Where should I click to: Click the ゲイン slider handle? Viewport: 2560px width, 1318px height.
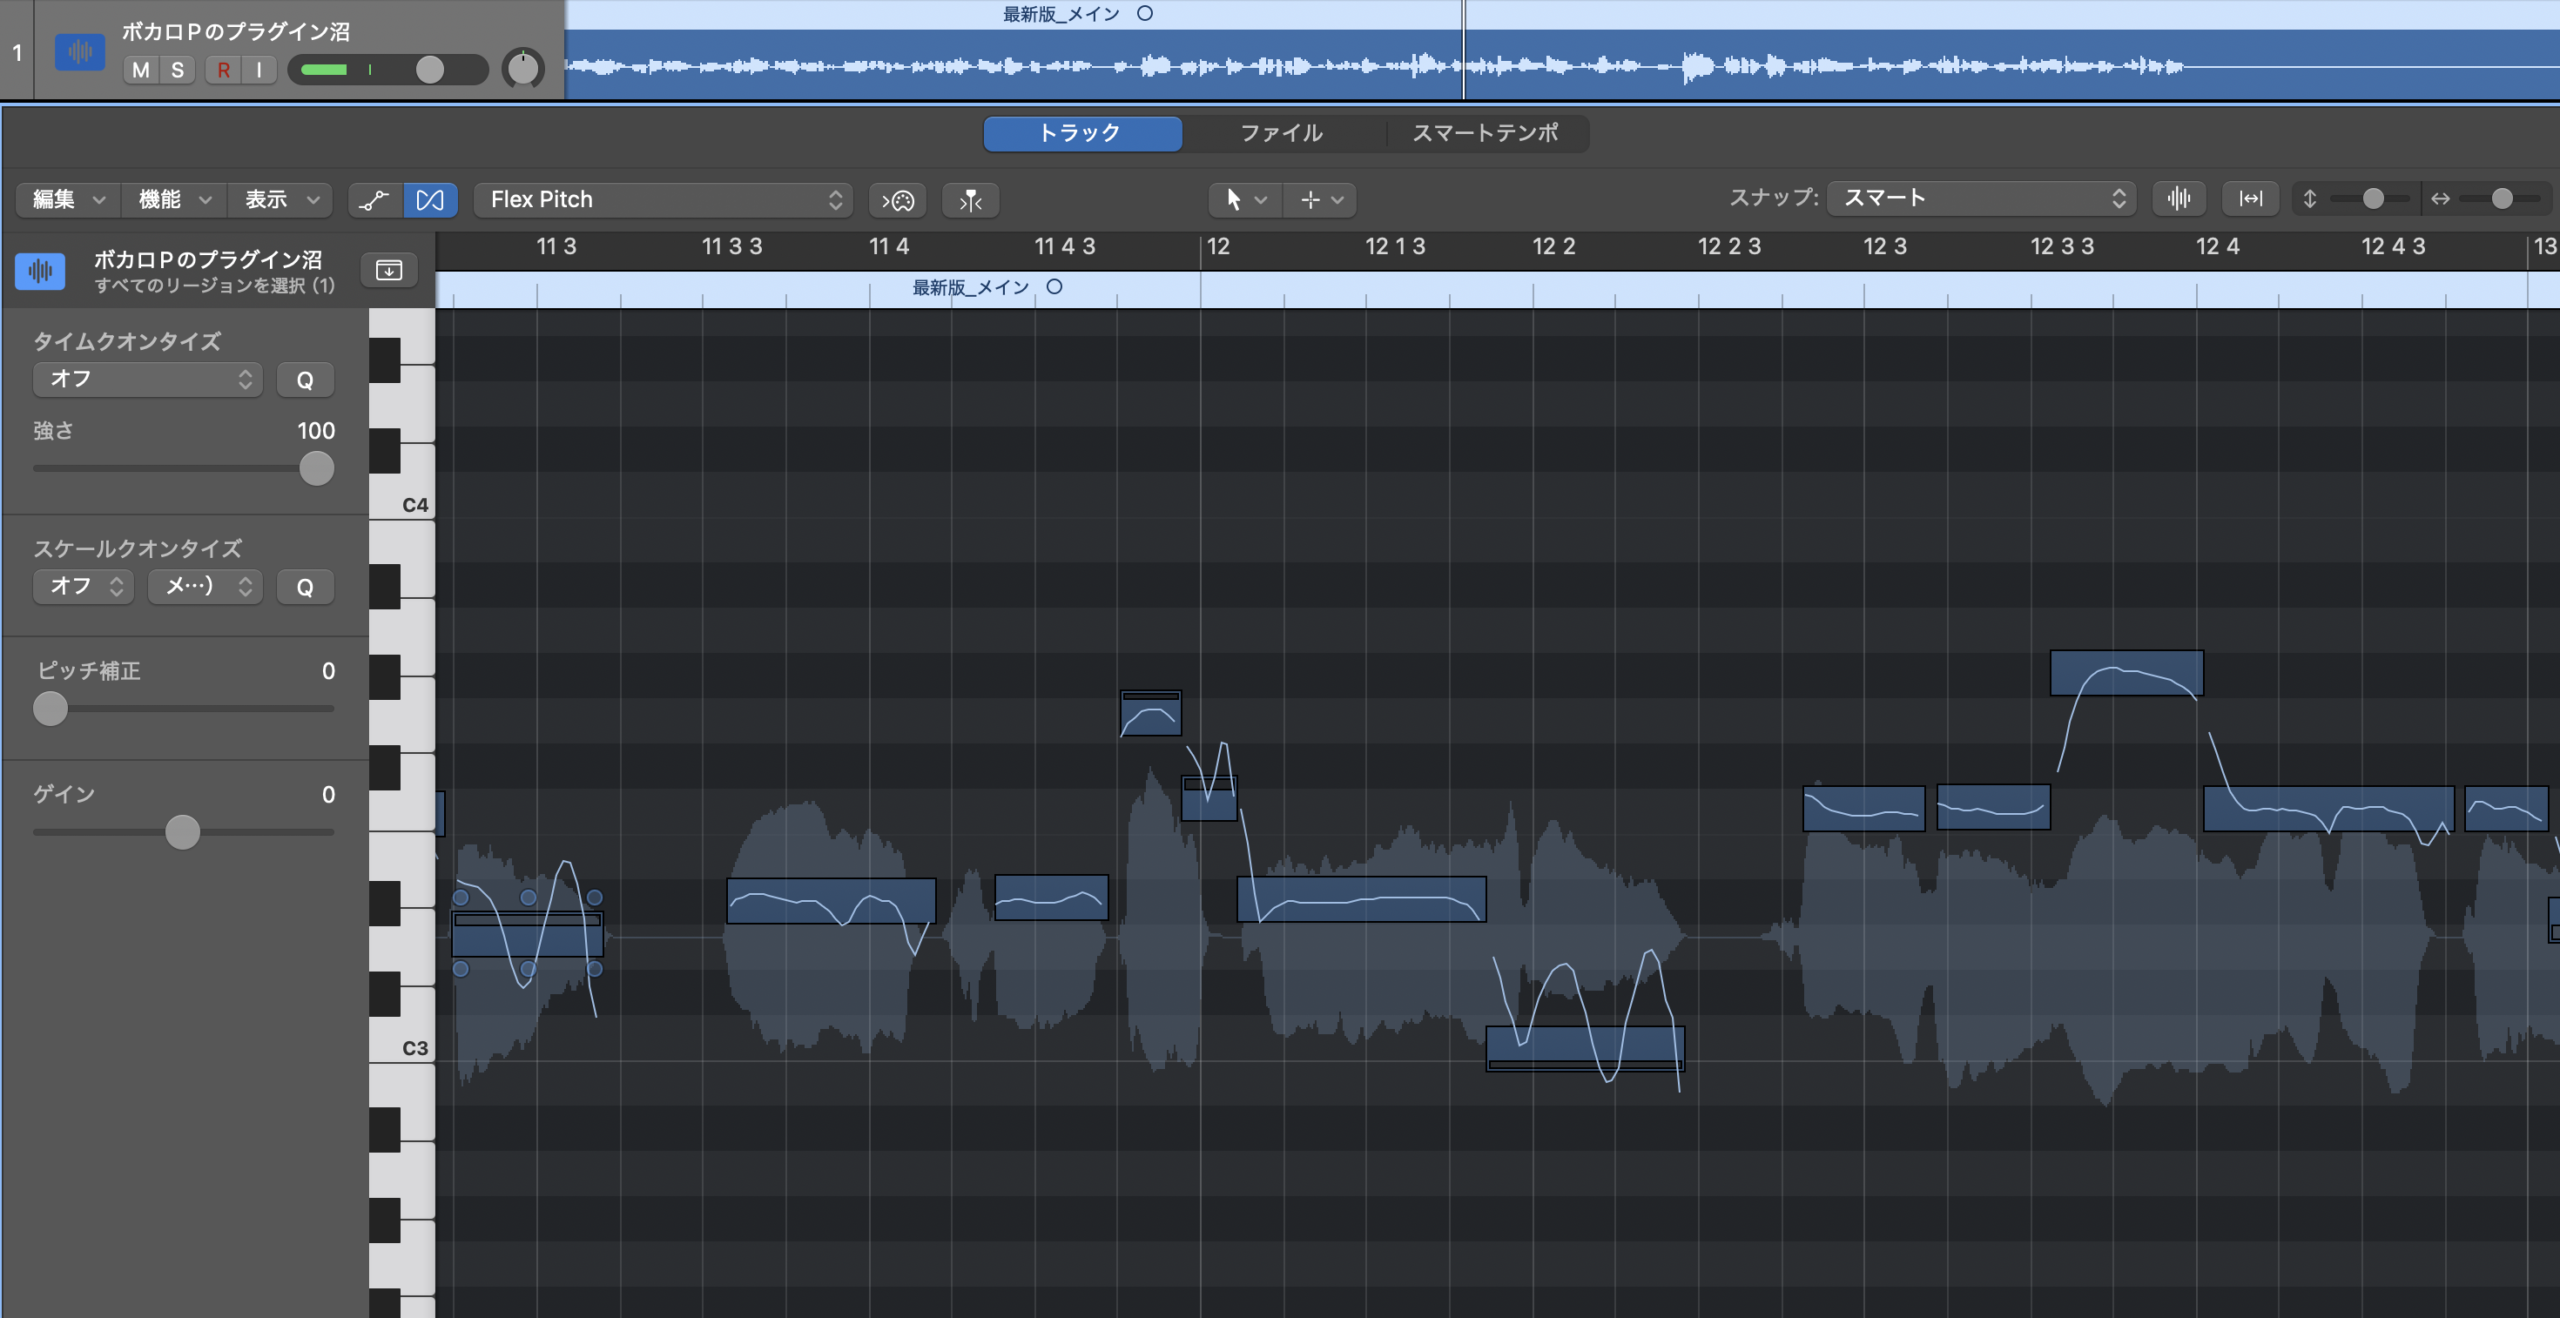(182, 832)
